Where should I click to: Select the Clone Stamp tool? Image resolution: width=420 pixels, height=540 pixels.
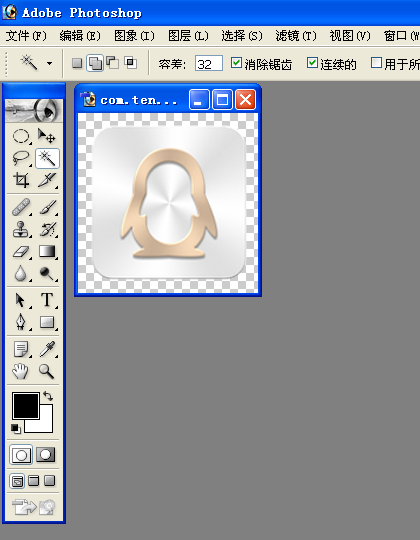pyautogui.click(x=21, y=229)
